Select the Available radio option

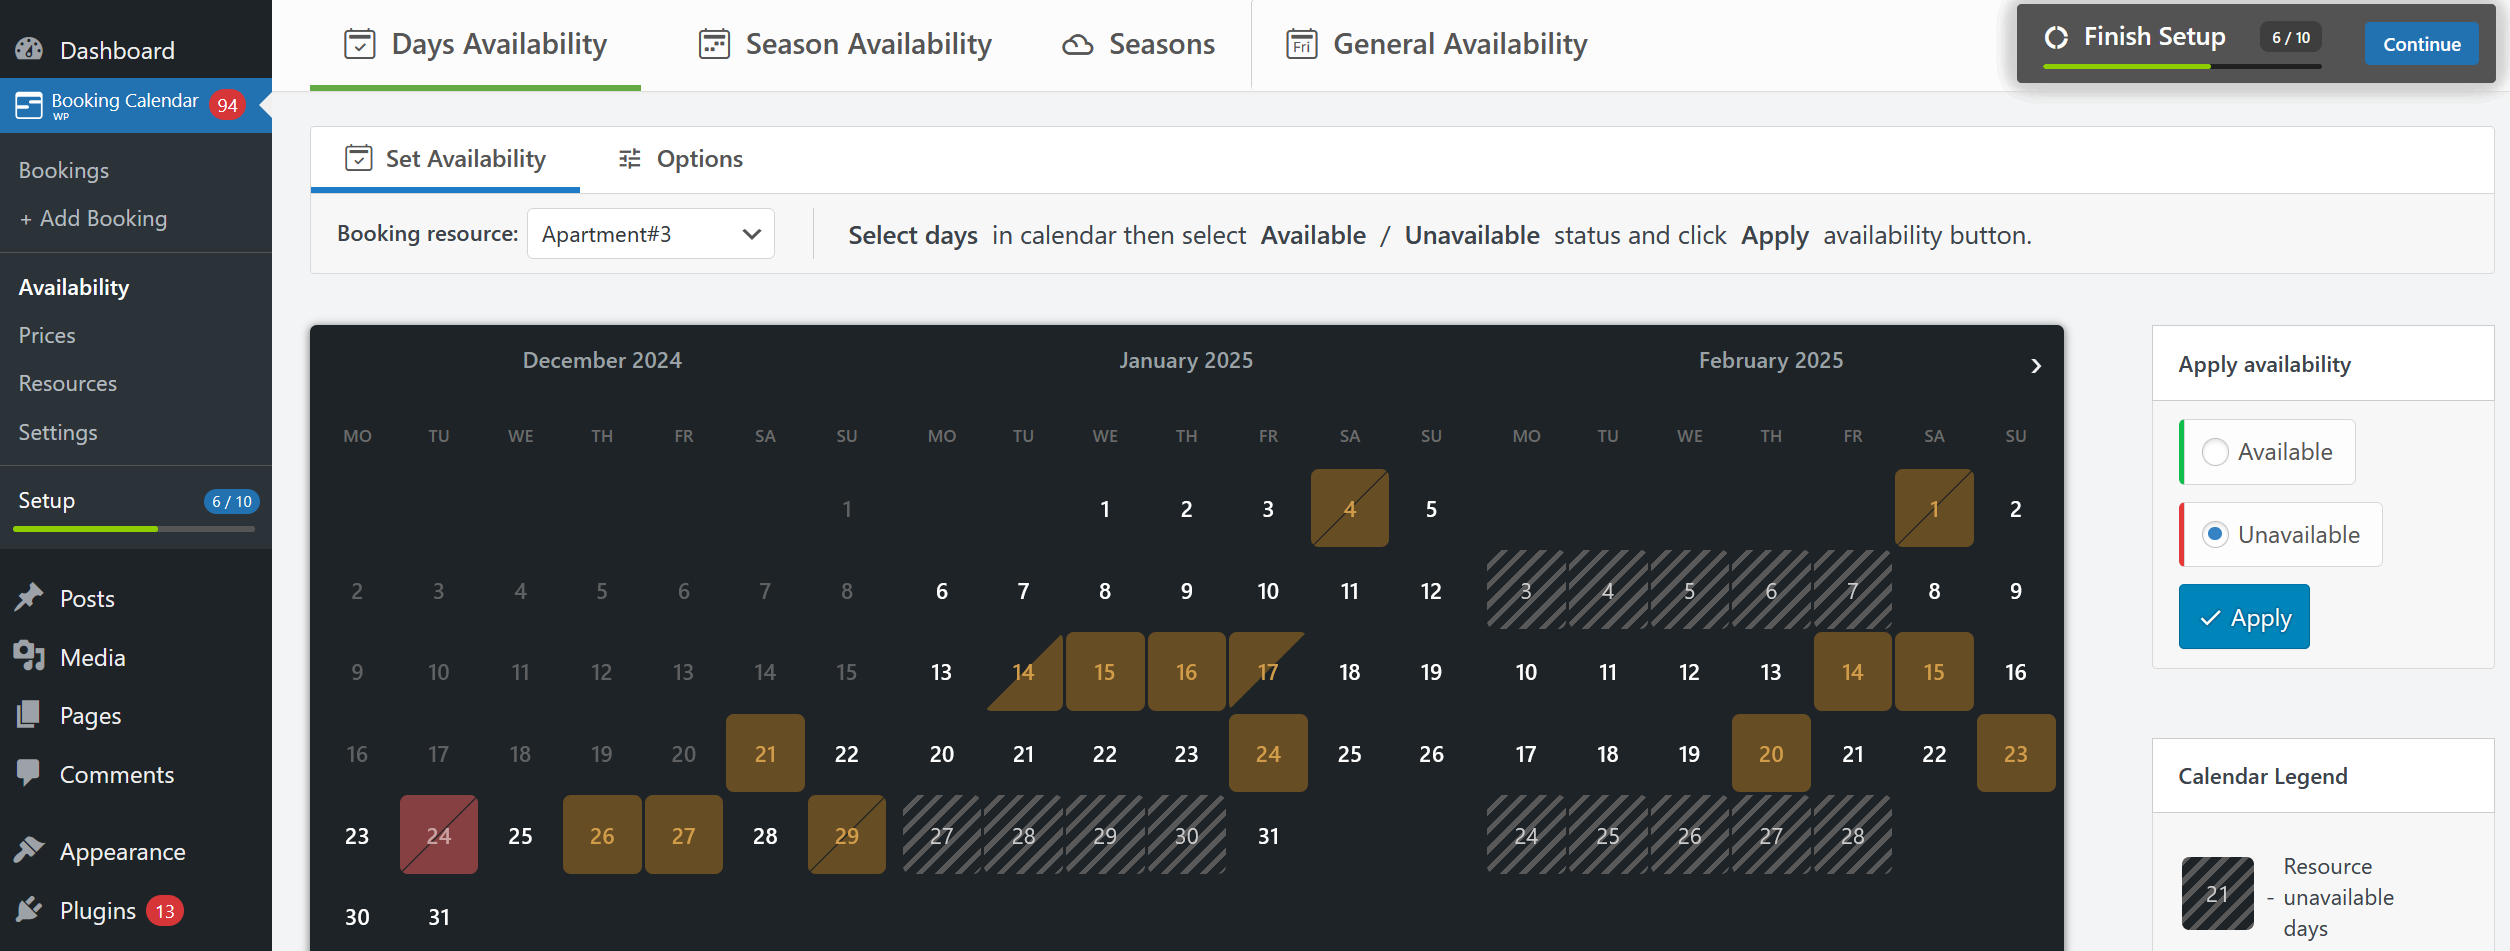(x=2215, y=452)
